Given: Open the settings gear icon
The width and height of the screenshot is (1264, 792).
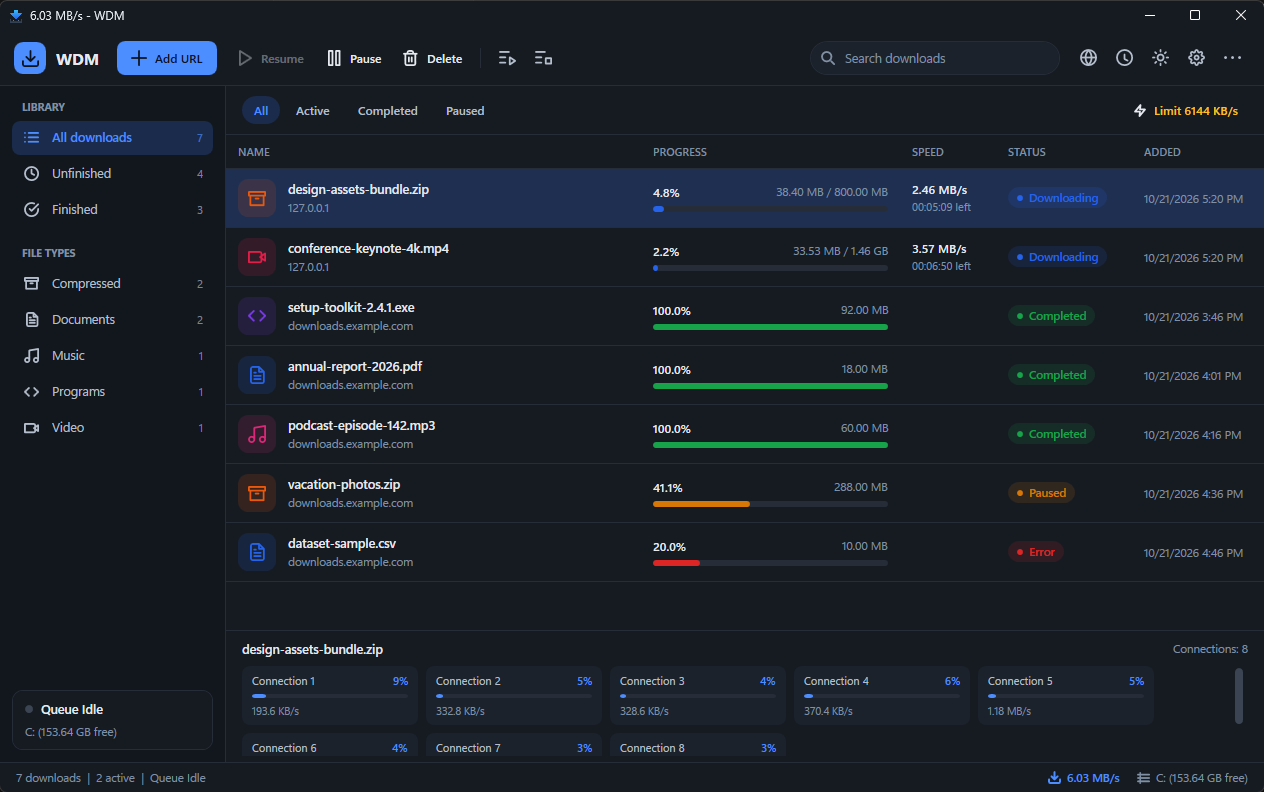Looking at the screenshot, I should click(x=1196, y=58).
